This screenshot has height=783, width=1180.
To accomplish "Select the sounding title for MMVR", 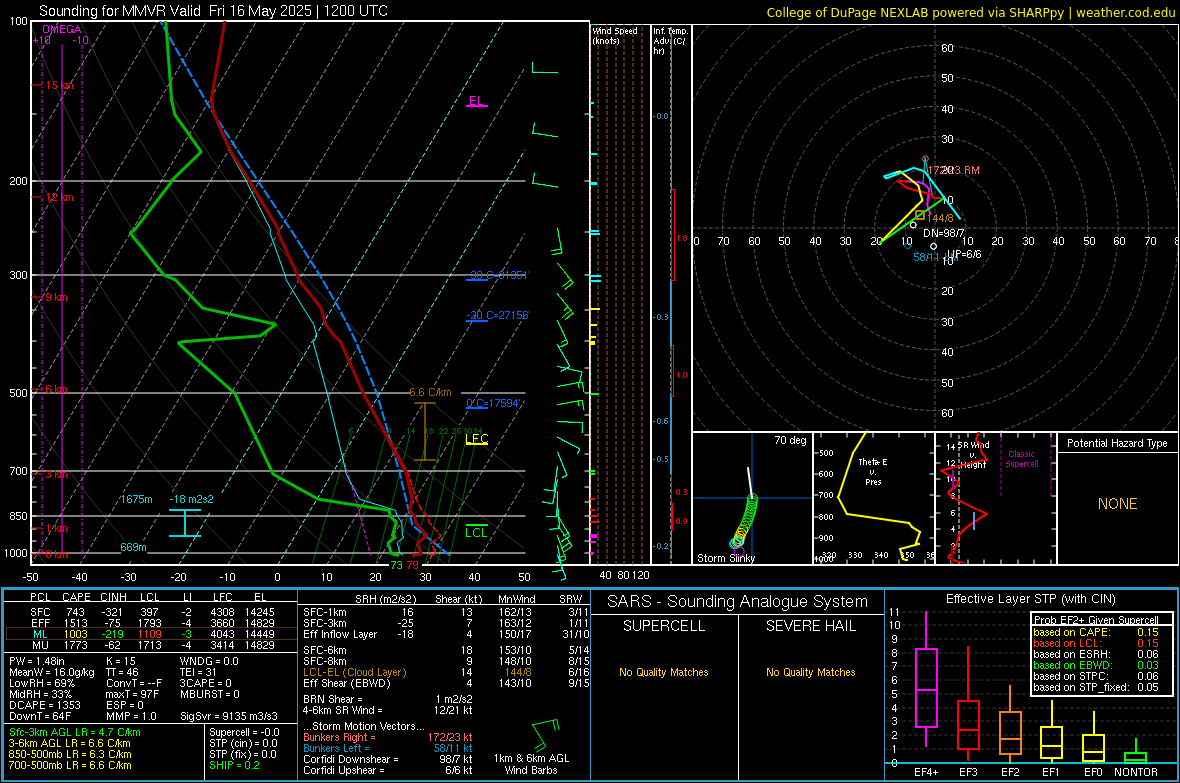I will pyautogui.click(x=213, y=11).
